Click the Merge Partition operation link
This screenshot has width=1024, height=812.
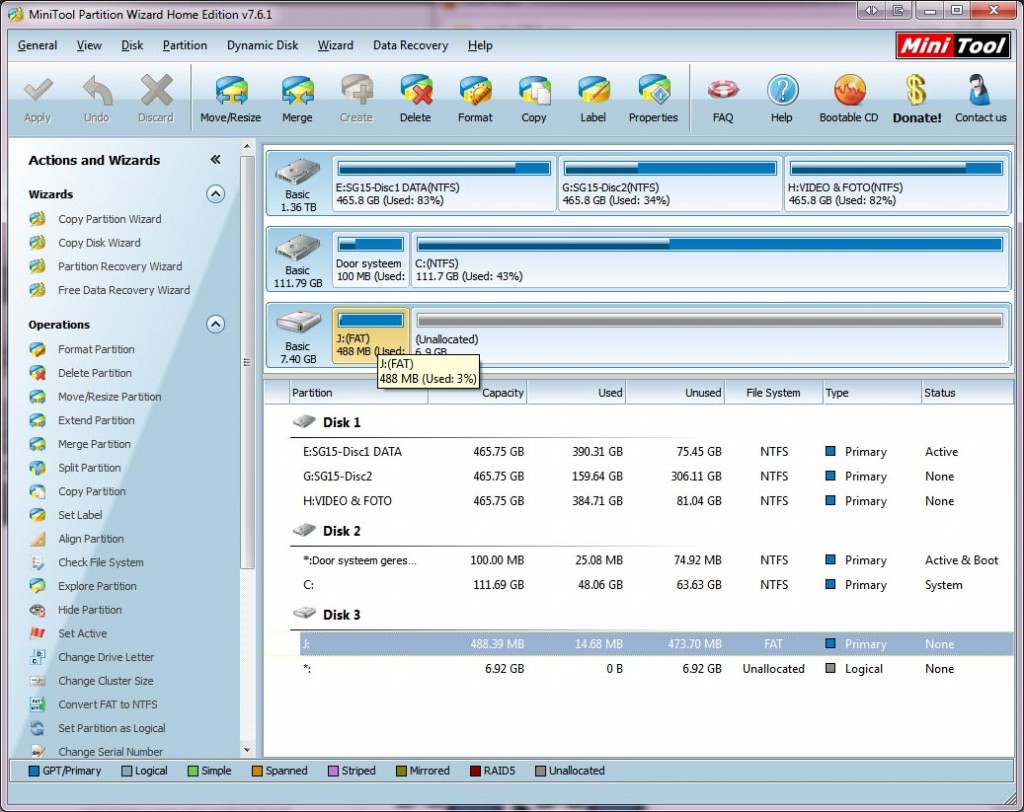point(94,444)
